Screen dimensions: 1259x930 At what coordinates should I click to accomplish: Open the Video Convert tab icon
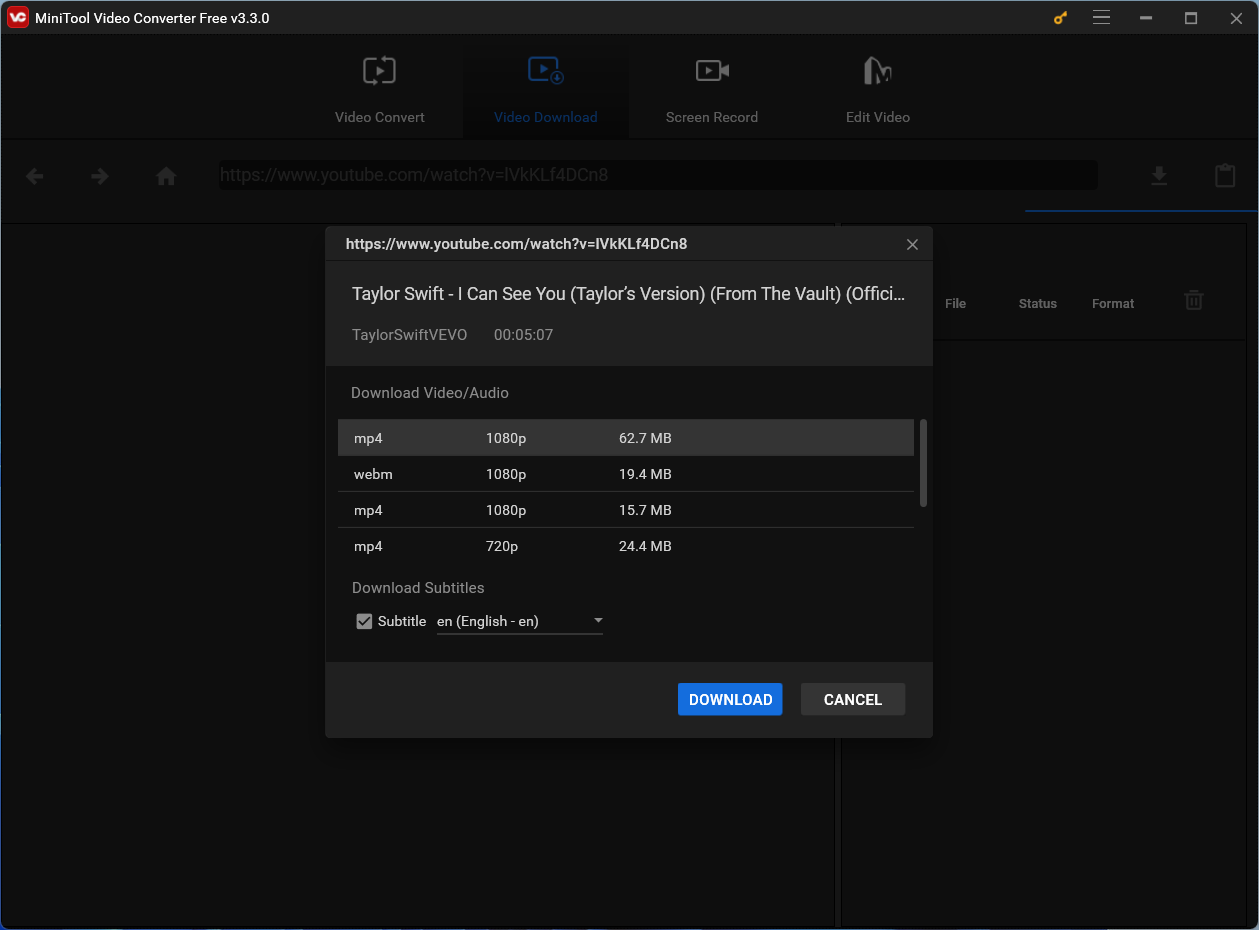(379, 70)
